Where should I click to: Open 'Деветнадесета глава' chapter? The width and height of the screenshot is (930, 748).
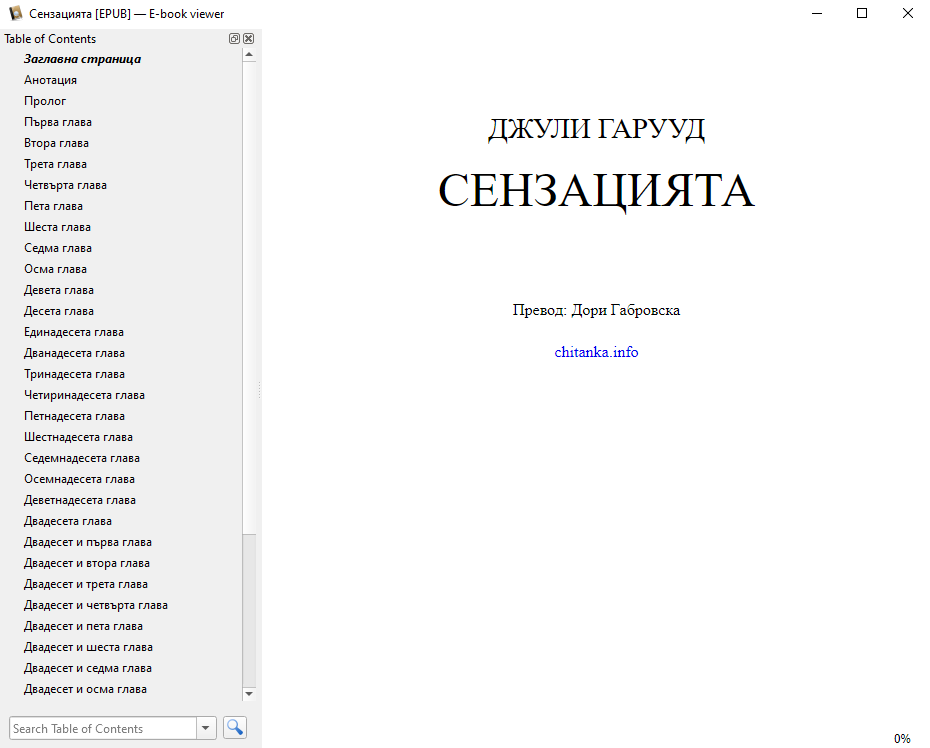(x=80, y=500)
